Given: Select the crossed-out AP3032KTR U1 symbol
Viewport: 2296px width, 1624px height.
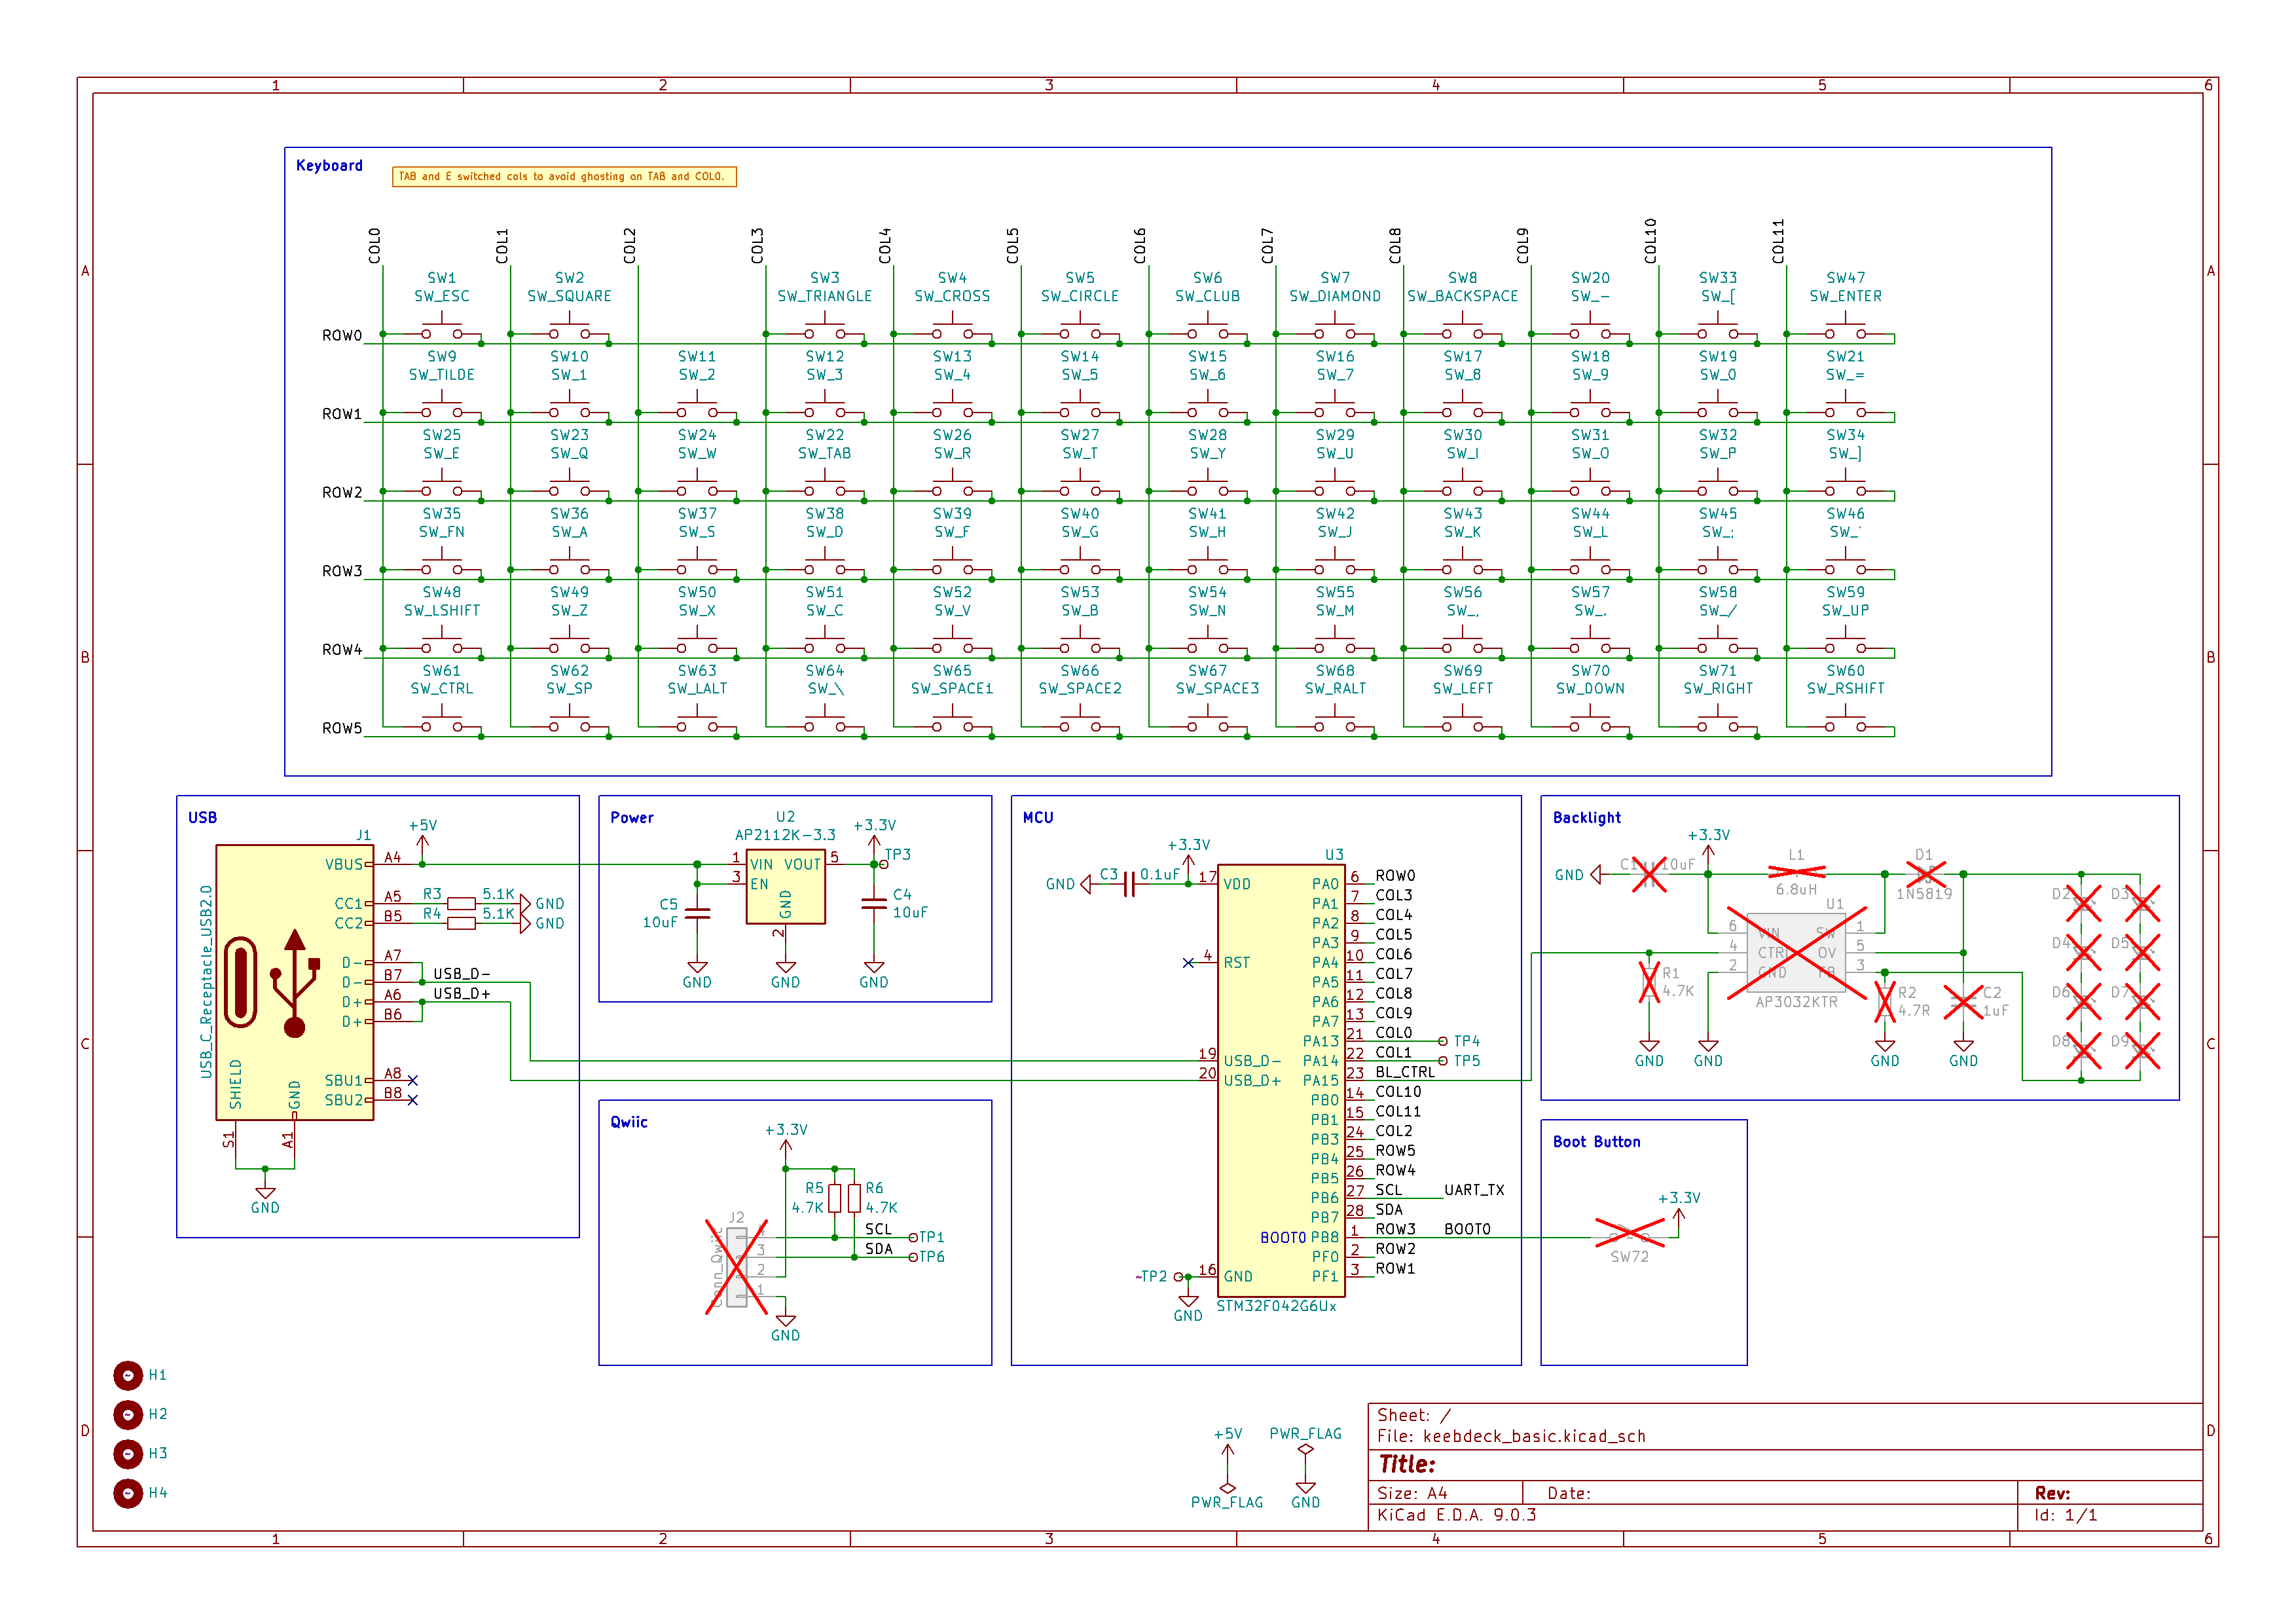Looking at the screenshot, I should [1796, 953].
